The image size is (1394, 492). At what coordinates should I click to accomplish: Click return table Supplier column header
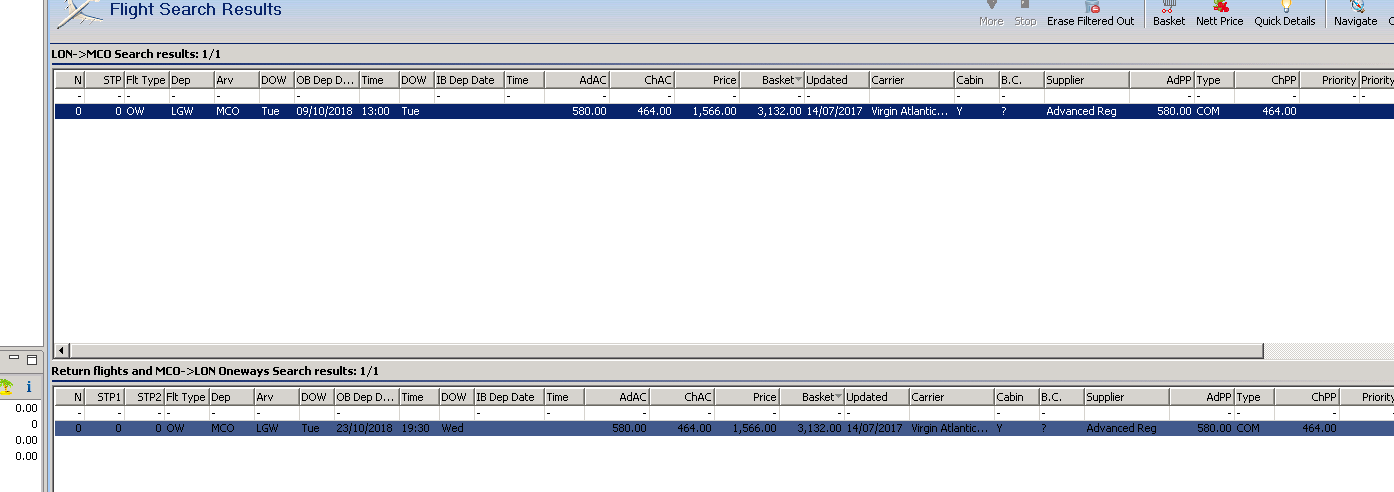pos(1126,397)
